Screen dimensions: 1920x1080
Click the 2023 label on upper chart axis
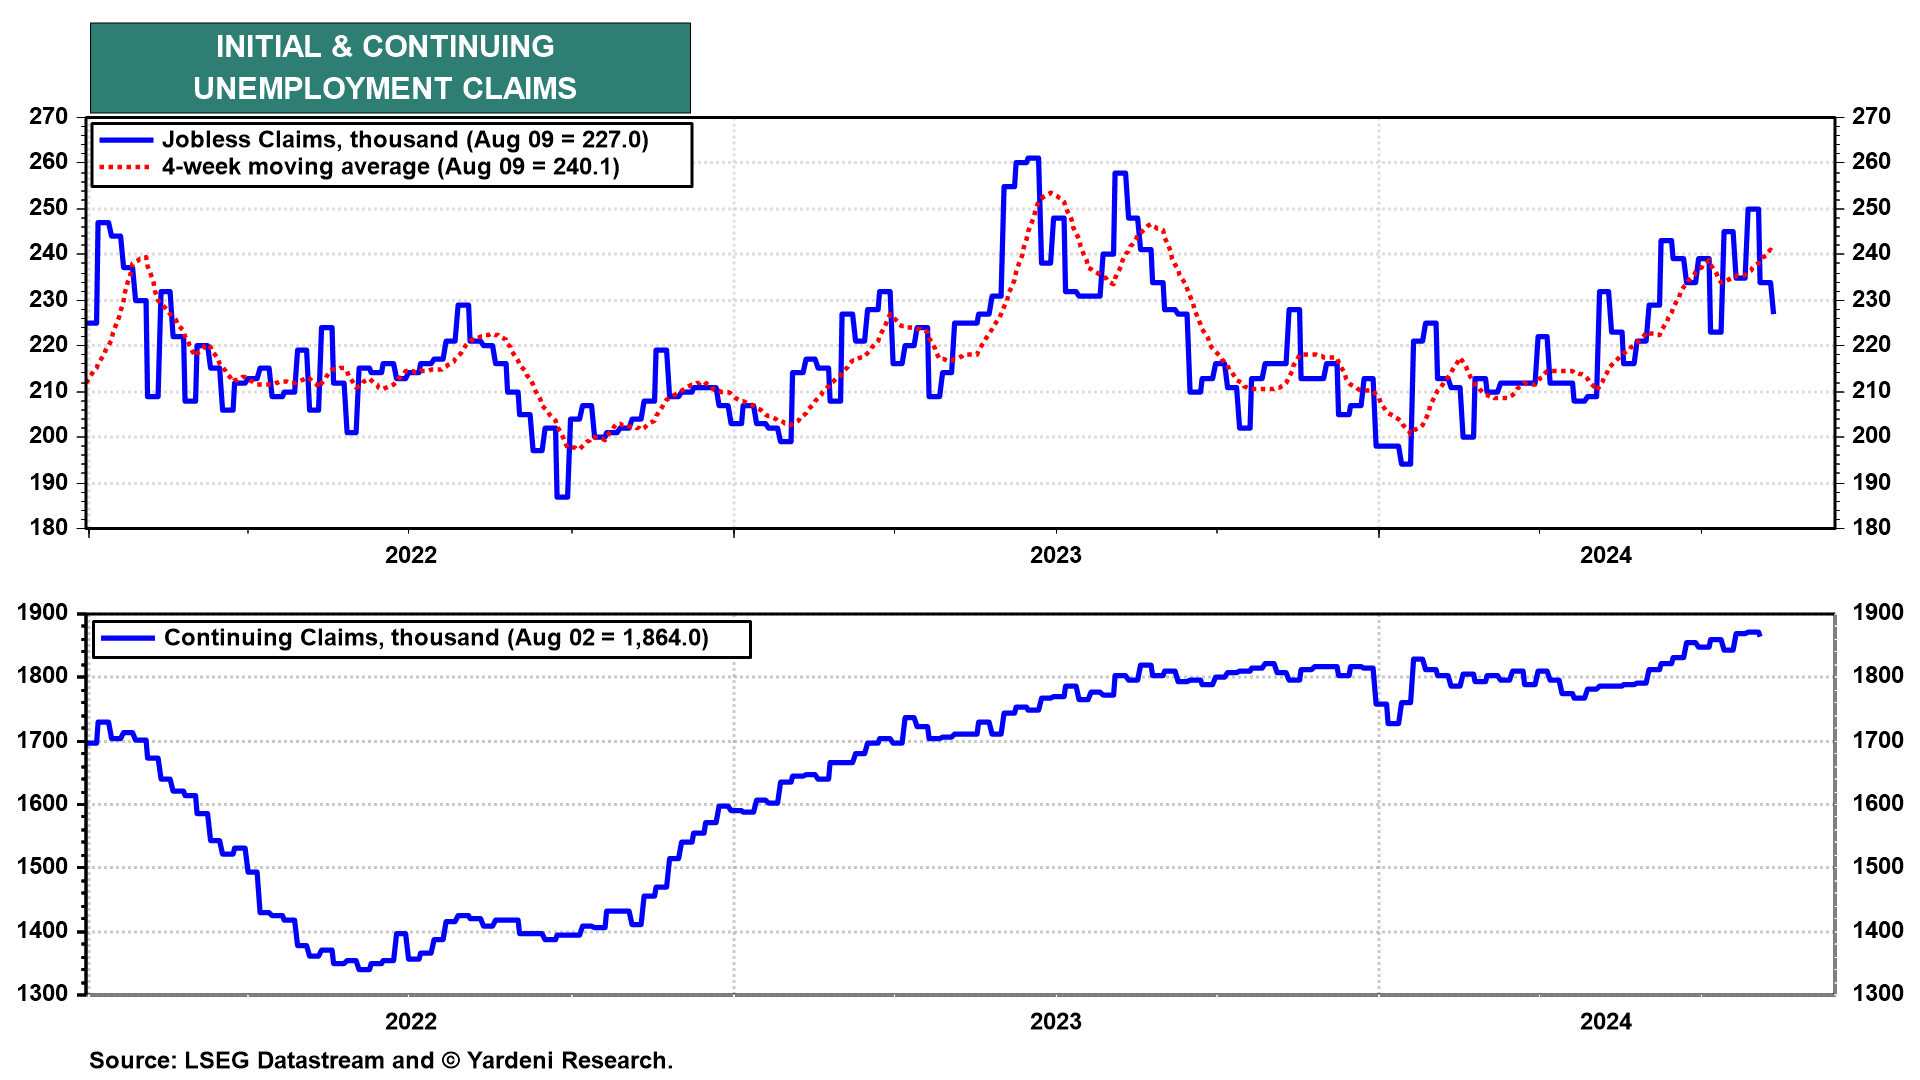tap(1056, 555)
